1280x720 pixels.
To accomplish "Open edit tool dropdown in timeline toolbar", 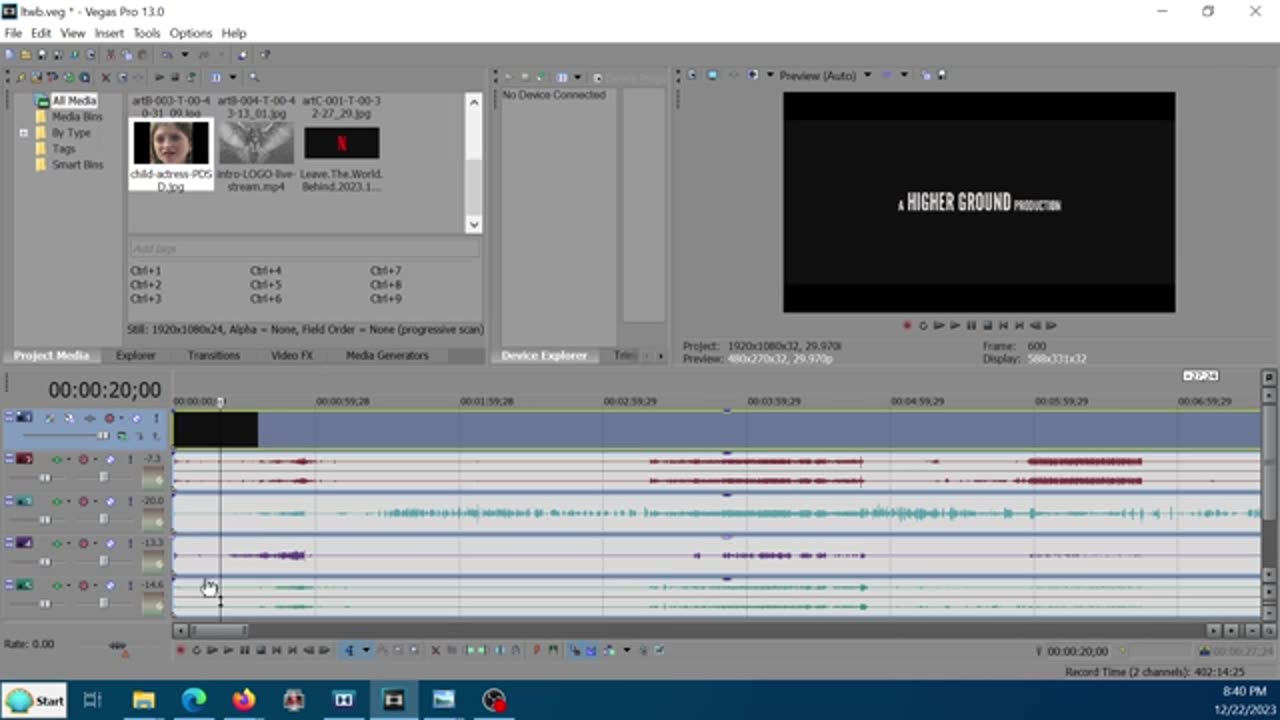I will click(x=366, y=650).
